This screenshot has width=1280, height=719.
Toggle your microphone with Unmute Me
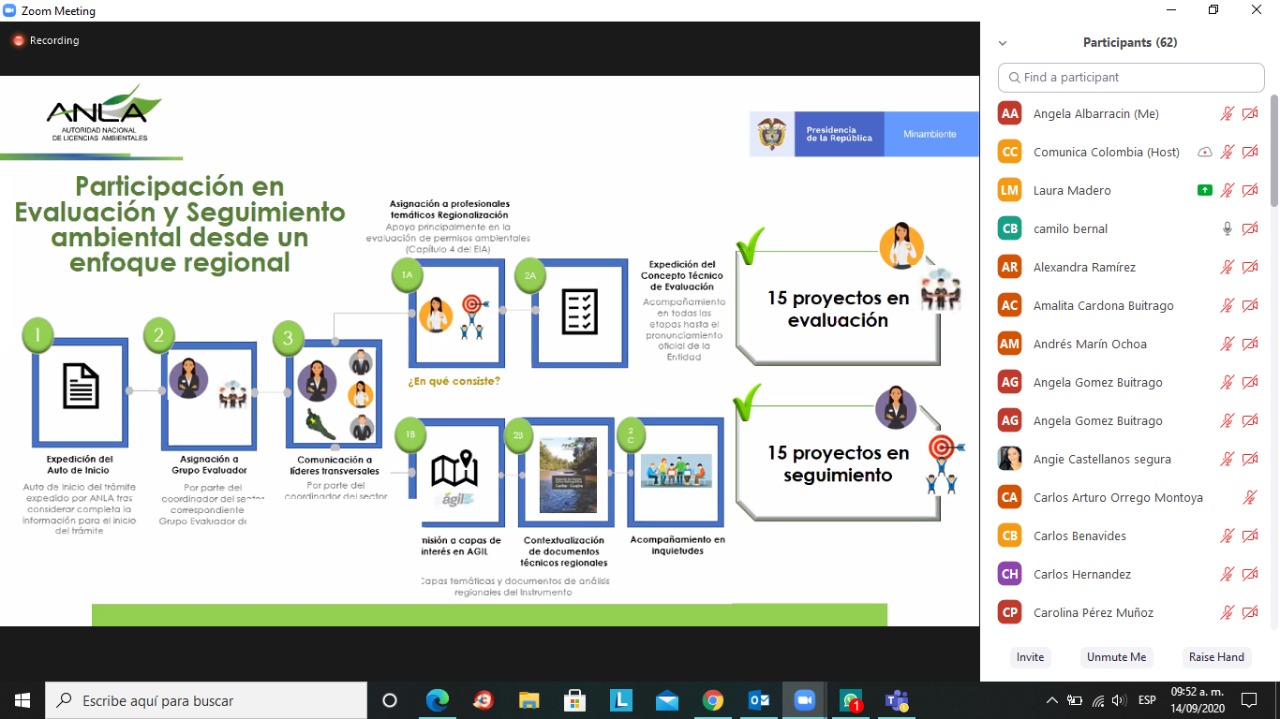(x=1116, y=657)
